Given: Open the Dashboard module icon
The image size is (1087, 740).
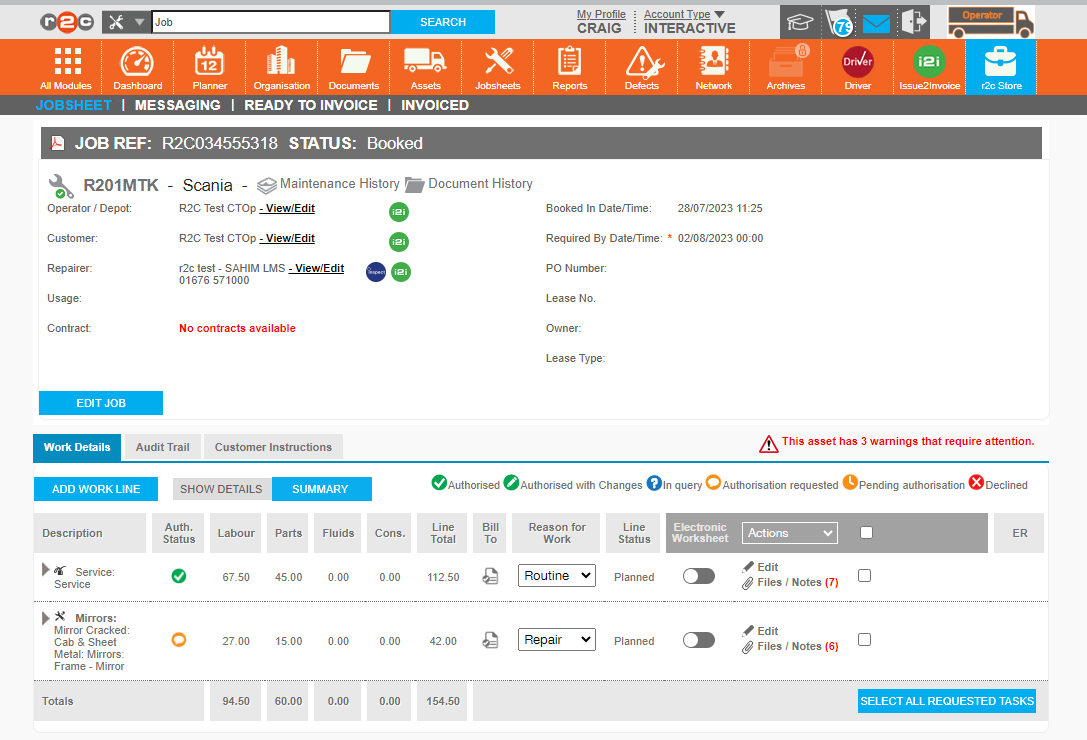Looking at the screenshot, I should pyautogui.click(x=137, y=63).
